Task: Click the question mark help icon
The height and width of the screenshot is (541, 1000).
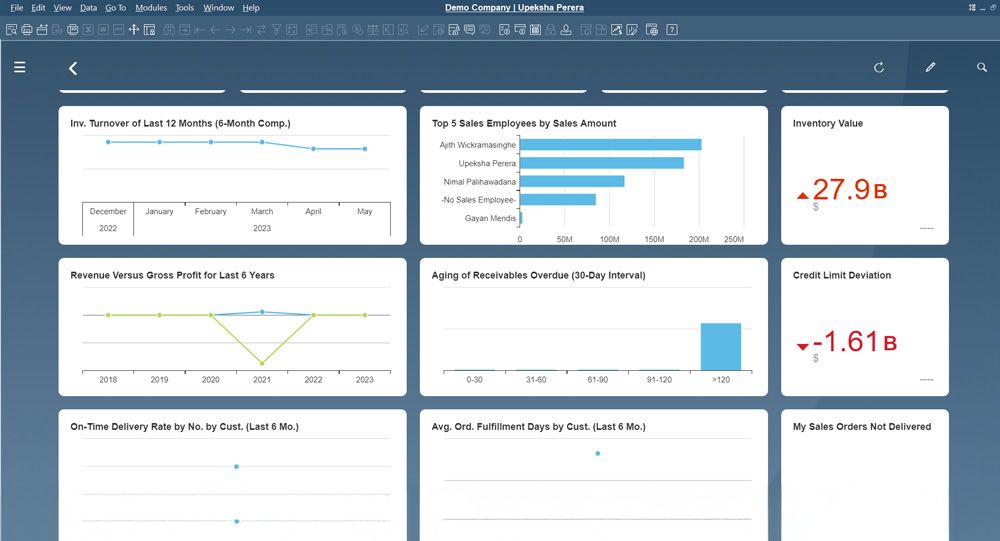Action: 672,30
